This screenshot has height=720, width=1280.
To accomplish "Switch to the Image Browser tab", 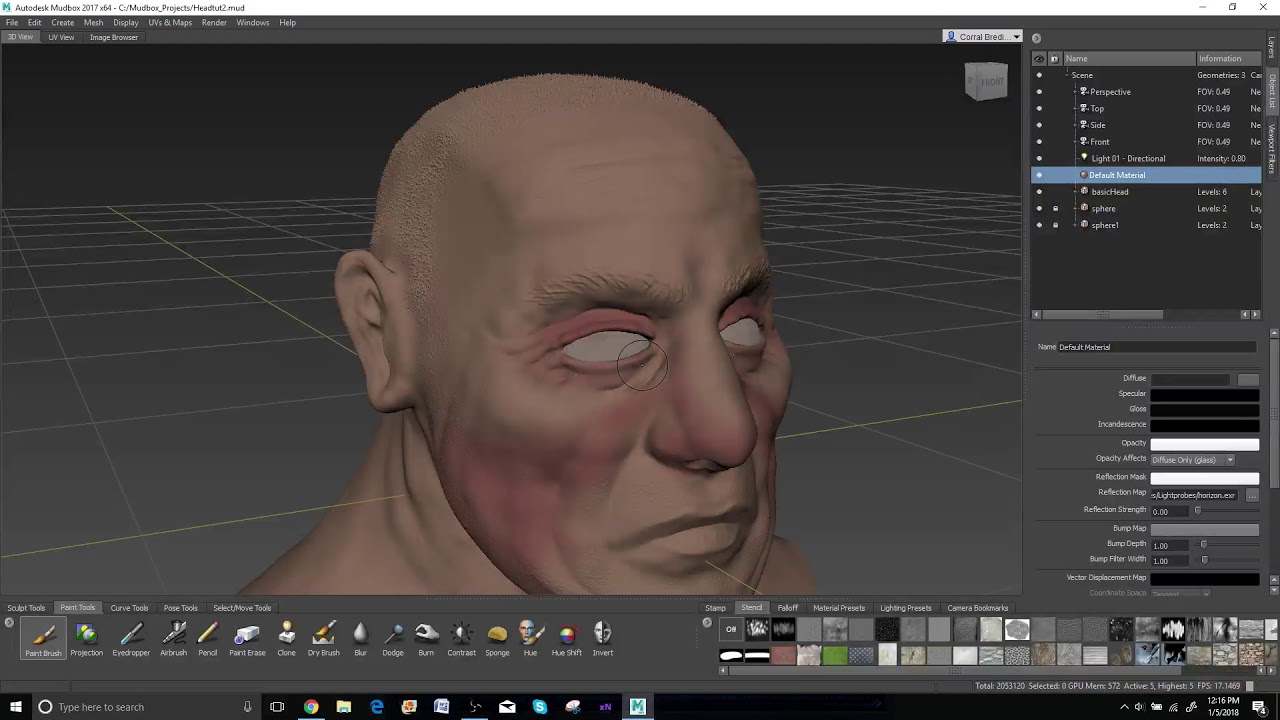I will pos(114,37).
